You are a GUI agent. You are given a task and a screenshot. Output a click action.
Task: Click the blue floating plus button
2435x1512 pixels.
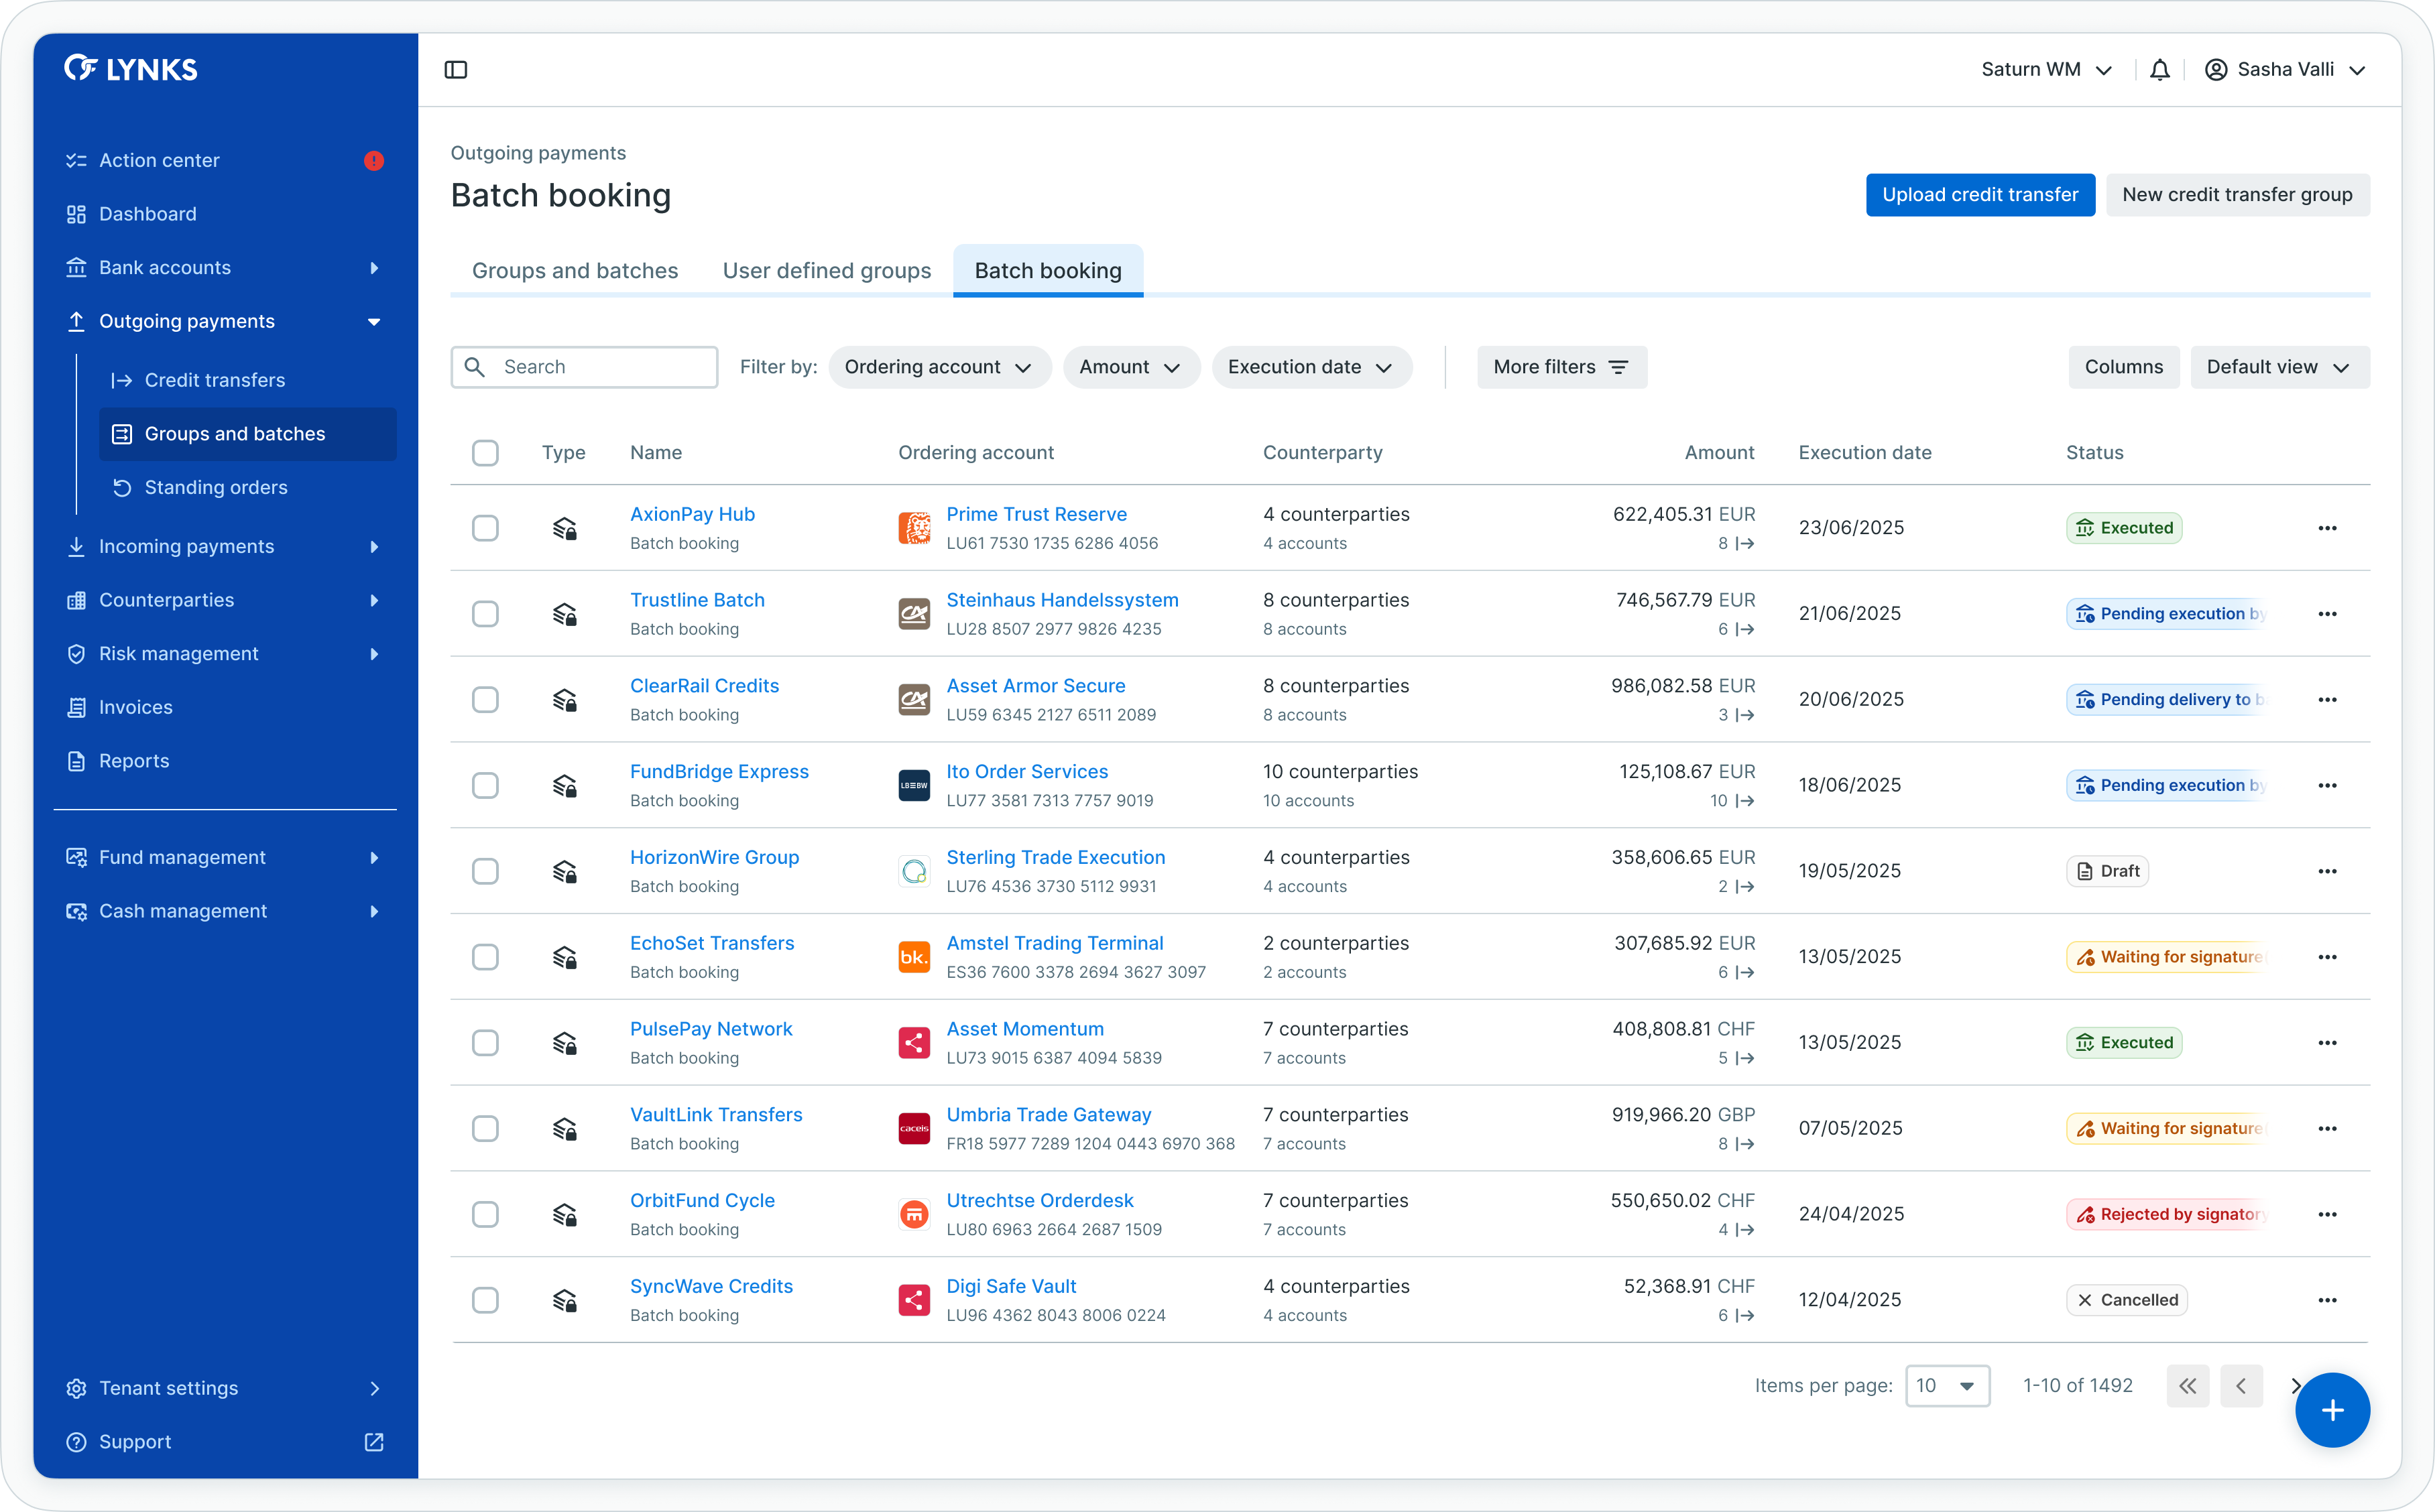pyautogui.click(x=2332, y=1410)
